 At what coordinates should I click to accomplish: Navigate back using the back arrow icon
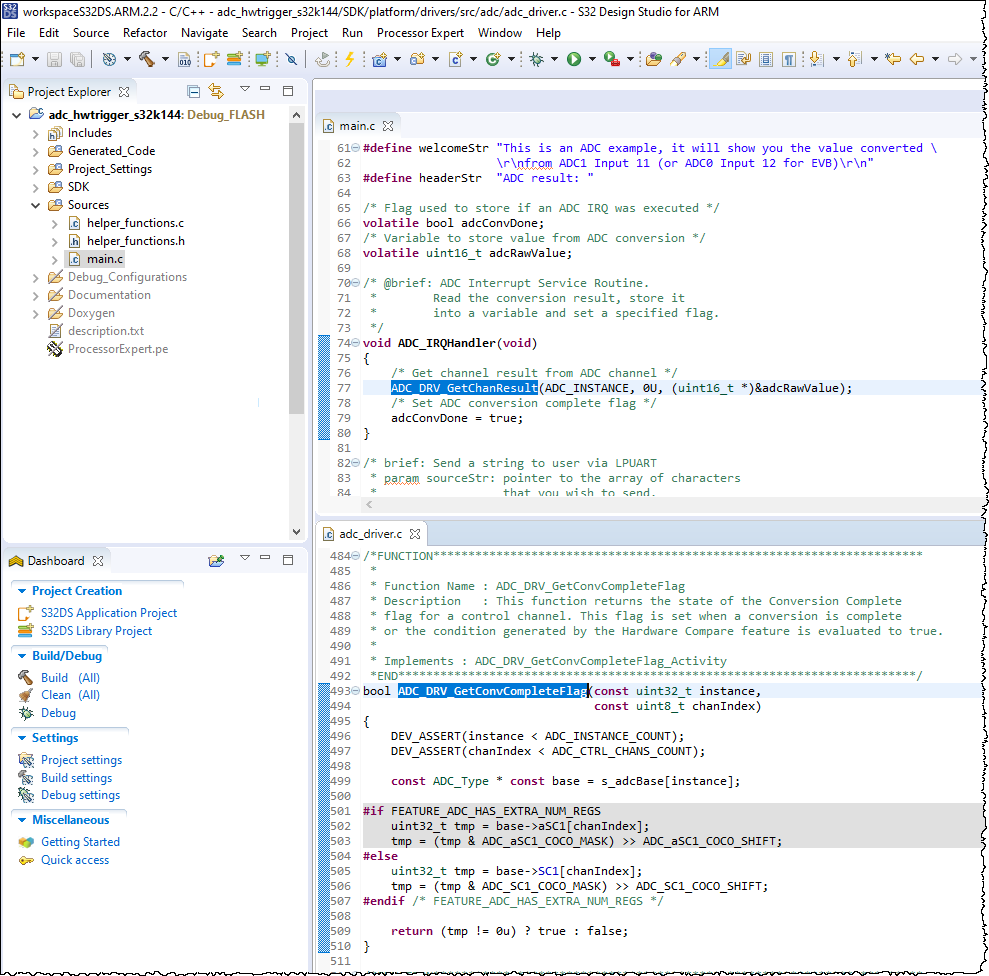917,60
